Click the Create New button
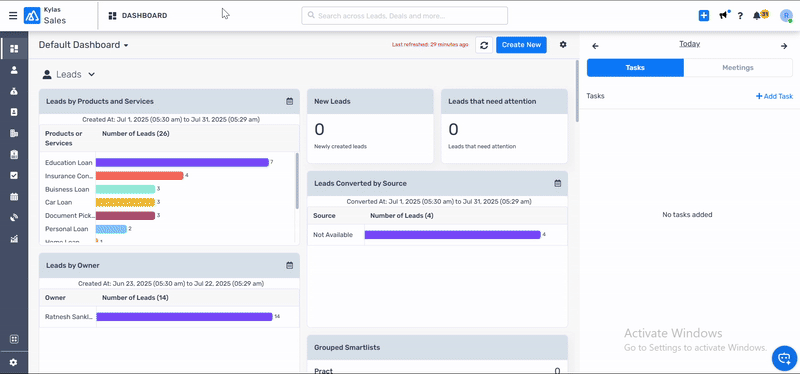The image size is (800, 374). 521,45
